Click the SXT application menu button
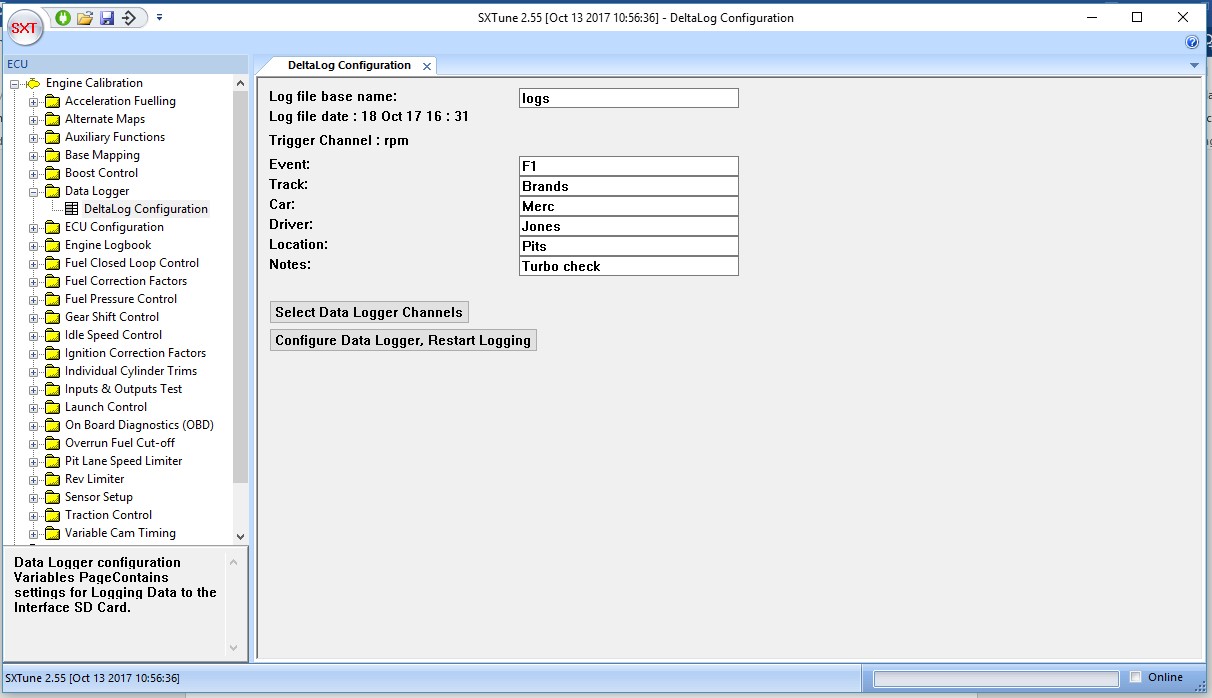 (x=23, y=27)
